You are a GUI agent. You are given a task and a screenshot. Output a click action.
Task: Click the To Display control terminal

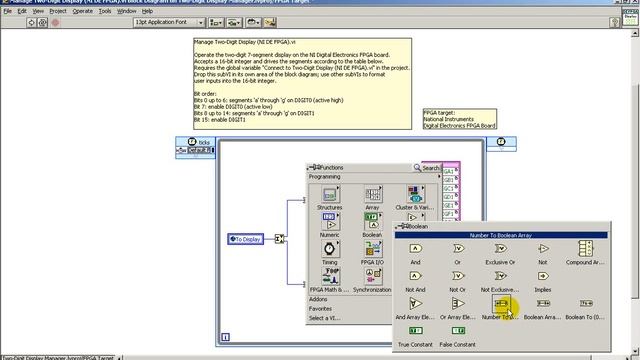246,239
